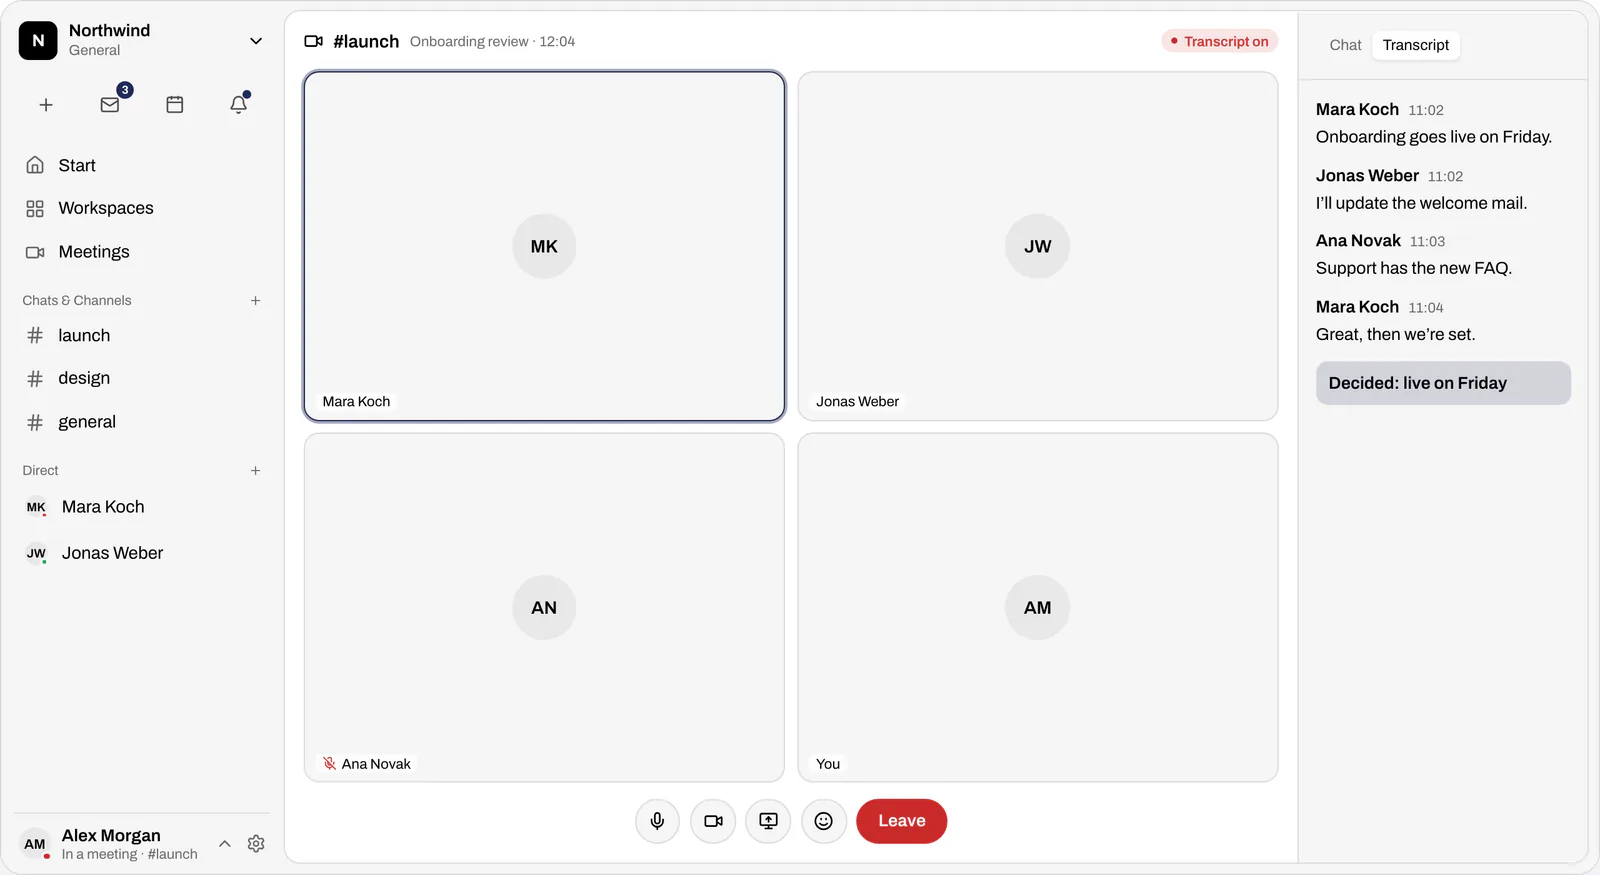Screen dimensions: 1600x875
Task: Share your screen
Action: point(768,821)
